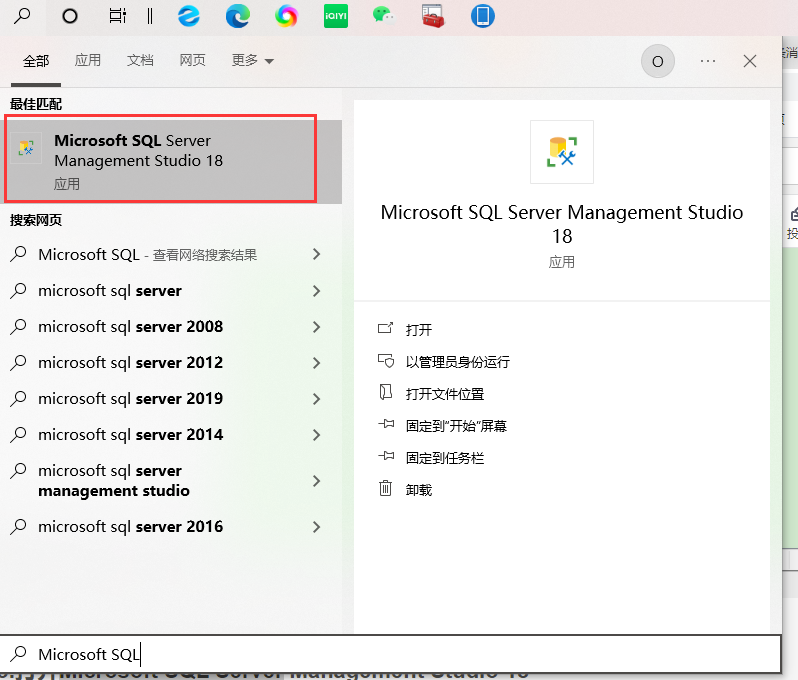This screenshot has width=798, height=680.
Task: Open iQIYI app from taskbar
Action: [335, 16]
